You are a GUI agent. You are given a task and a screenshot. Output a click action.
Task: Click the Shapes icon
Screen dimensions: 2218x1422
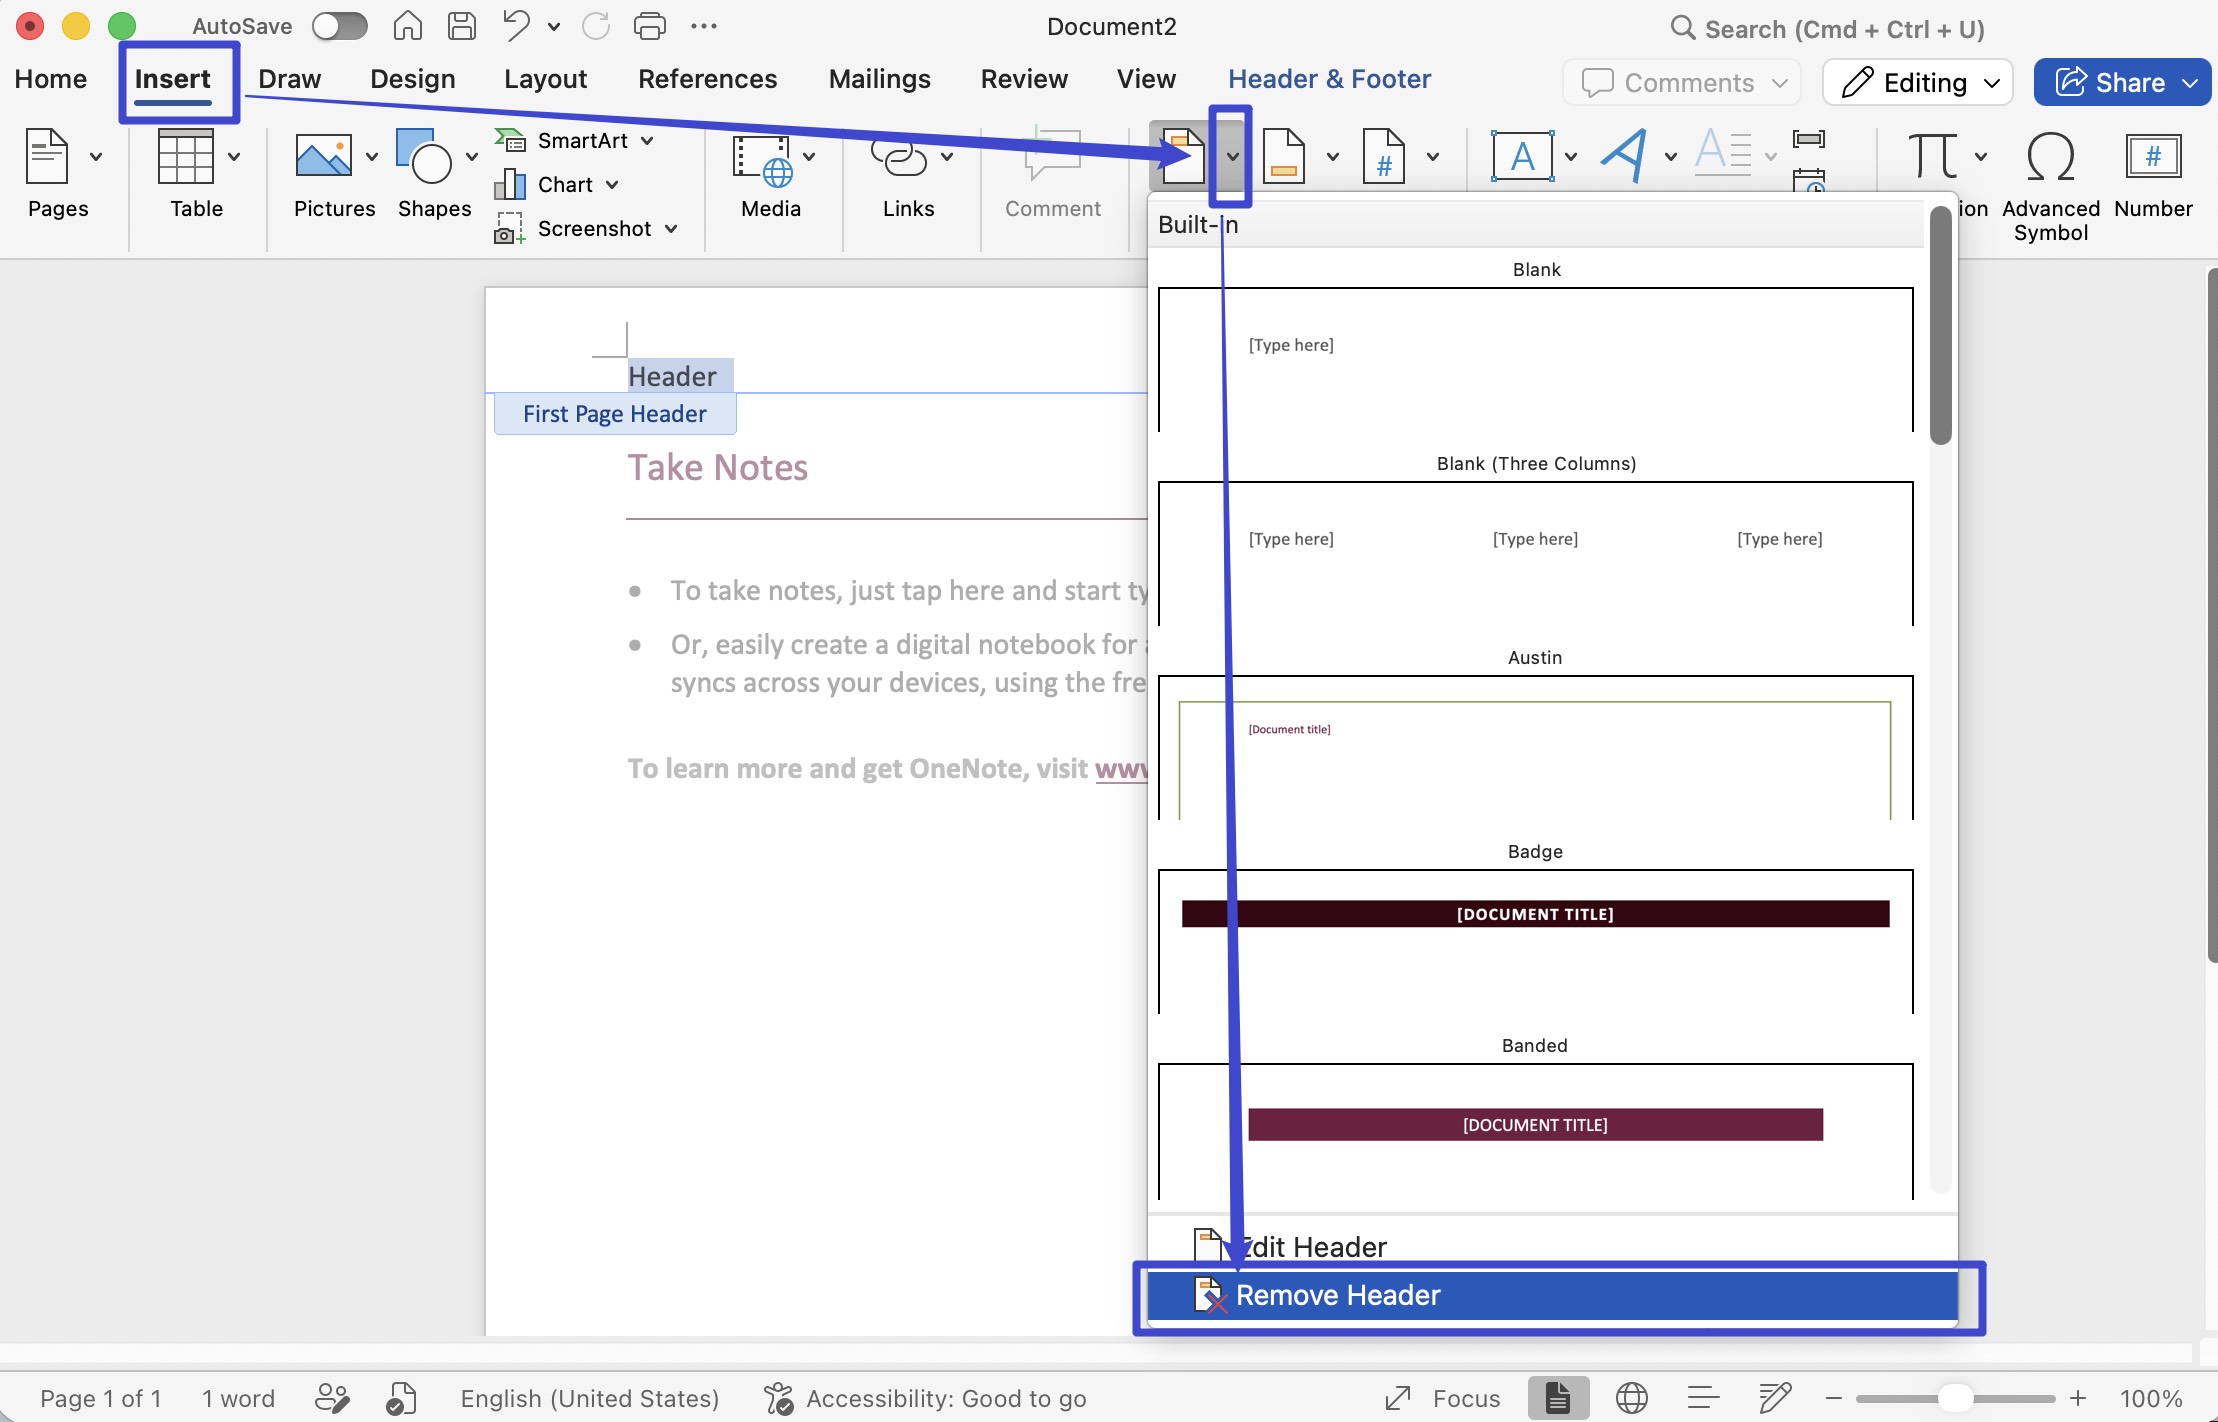[424, 156]
